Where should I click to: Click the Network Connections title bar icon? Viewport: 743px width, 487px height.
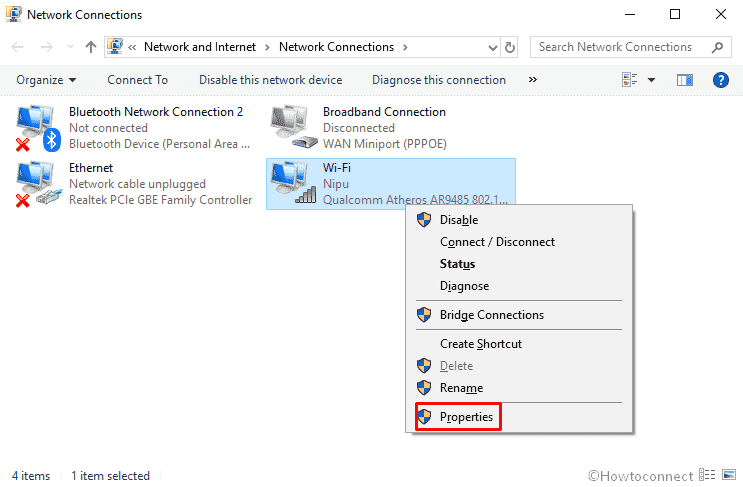(14, 14)
